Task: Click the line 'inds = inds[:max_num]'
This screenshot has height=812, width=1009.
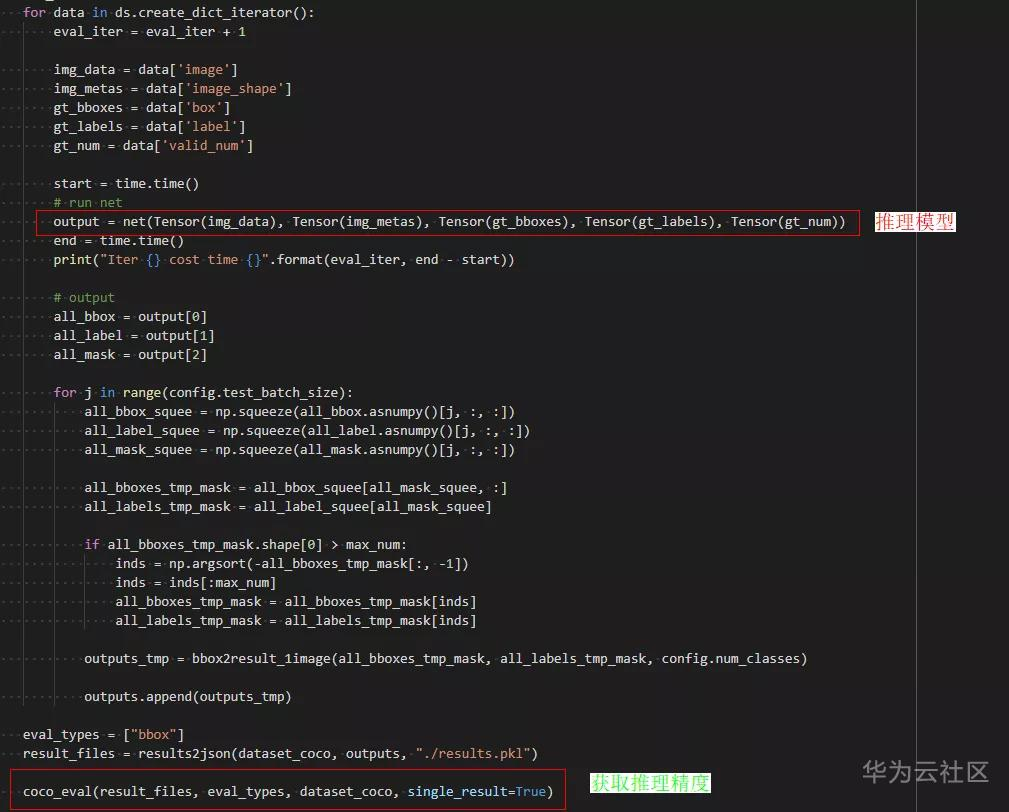Action: tap(196, 583)
